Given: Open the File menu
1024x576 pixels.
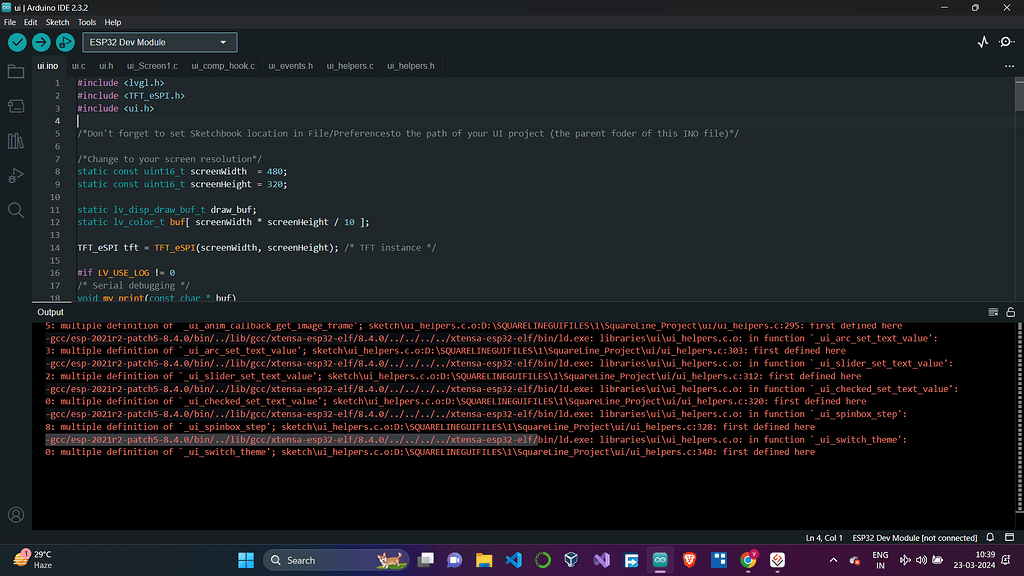Looking at the screenshot, I should coord(10,22).
